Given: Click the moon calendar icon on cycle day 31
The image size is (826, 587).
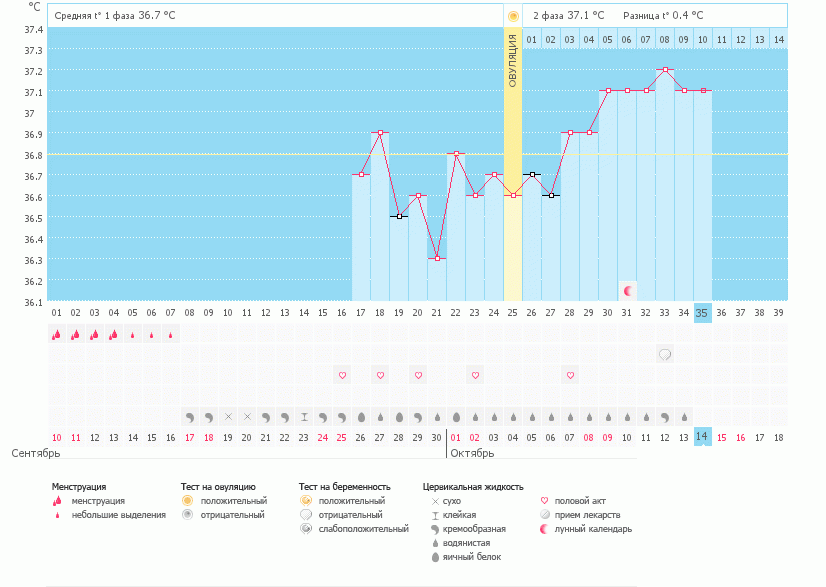Looking at the screenshot, I should click(627, 291).
